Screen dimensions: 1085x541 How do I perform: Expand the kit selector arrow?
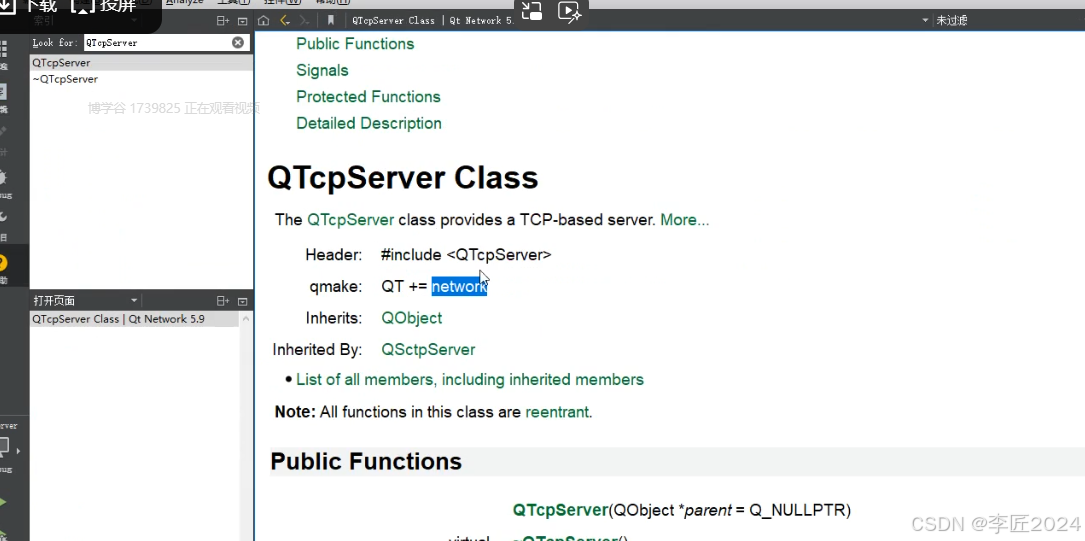pyautogui.click(x=18, y=450)
